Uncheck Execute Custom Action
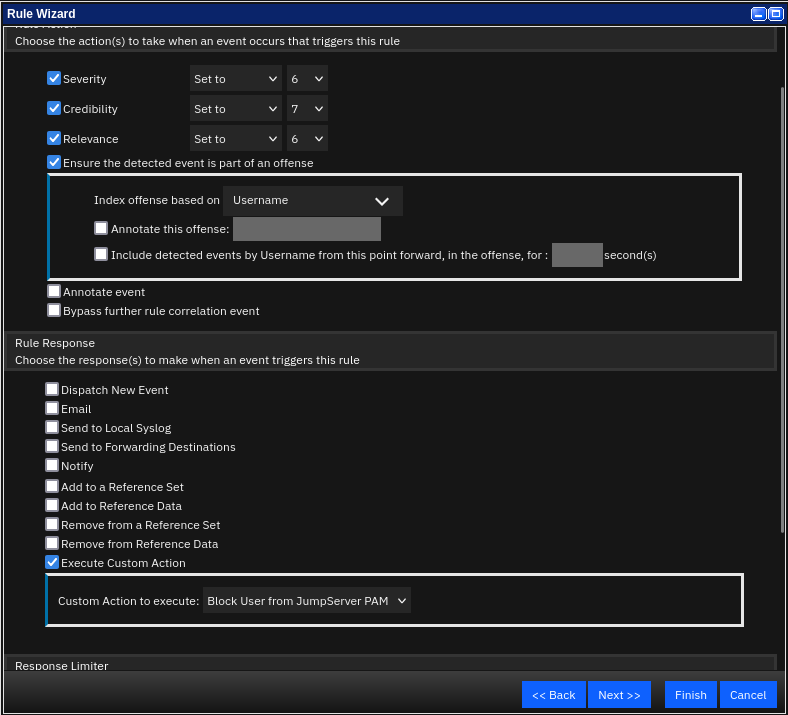This screenshot has height=715, width=788. [52, 562]
